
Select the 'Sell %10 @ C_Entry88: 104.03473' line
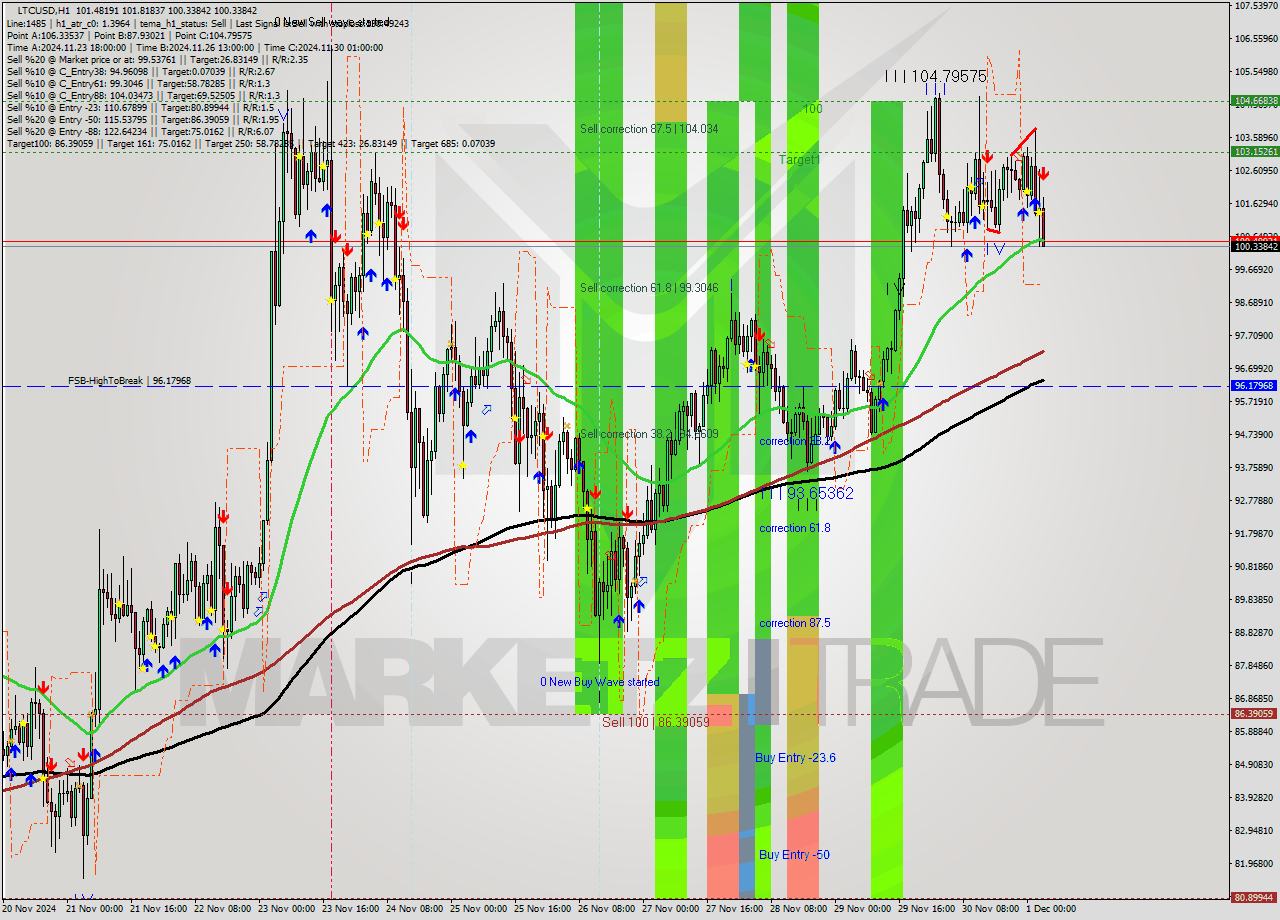click(143, 95)
